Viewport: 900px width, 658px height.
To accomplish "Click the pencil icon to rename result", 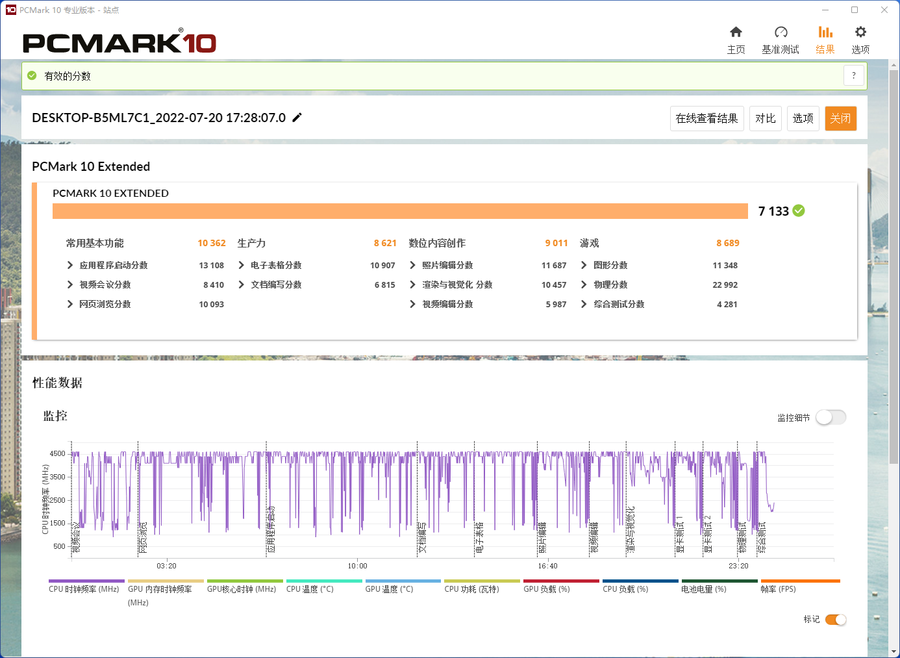I will click(x=297, y=118).
